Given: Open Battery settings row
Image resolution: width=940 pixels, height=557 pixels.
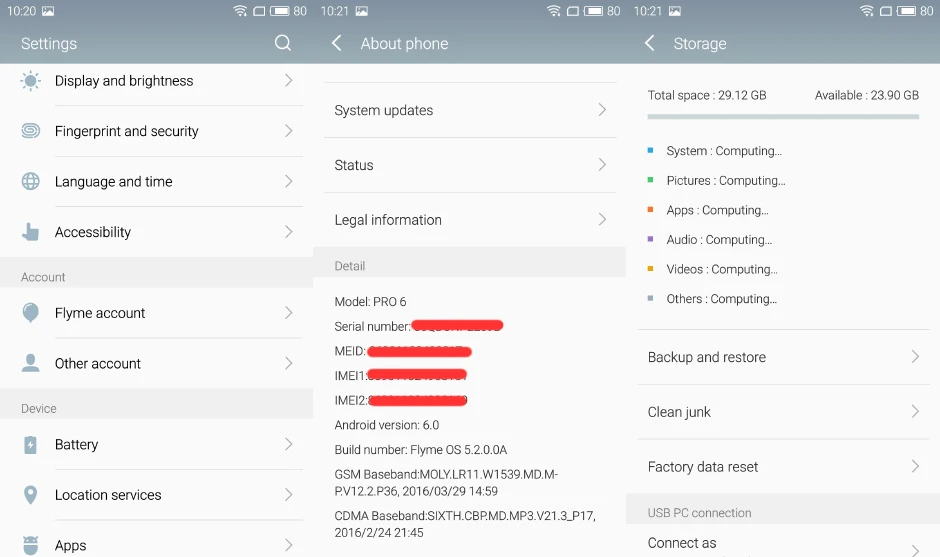Looking at the screenshot, I should (156, 444).
